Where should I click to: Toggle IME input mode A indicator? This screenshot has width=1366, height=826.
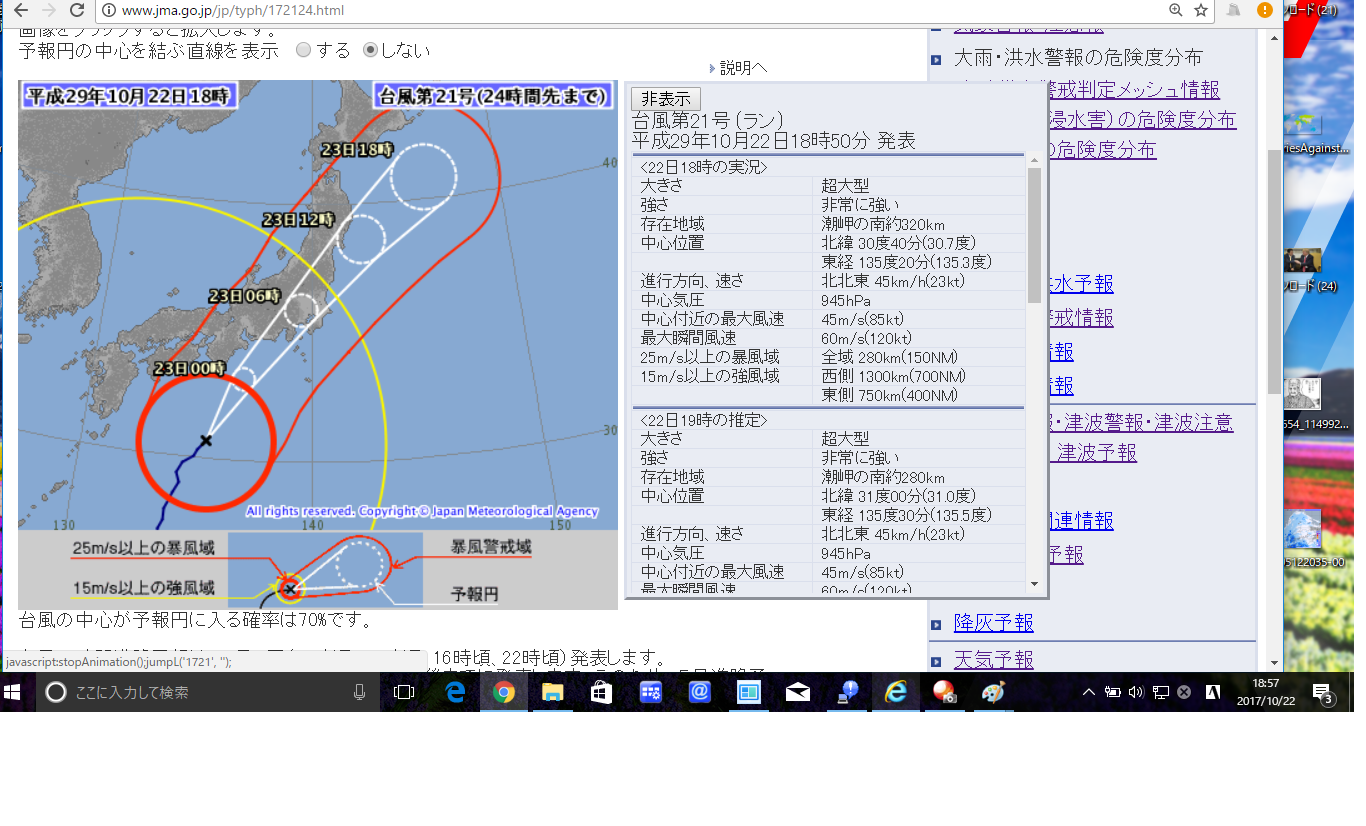pyautogui.click(x=1213, y=692)
